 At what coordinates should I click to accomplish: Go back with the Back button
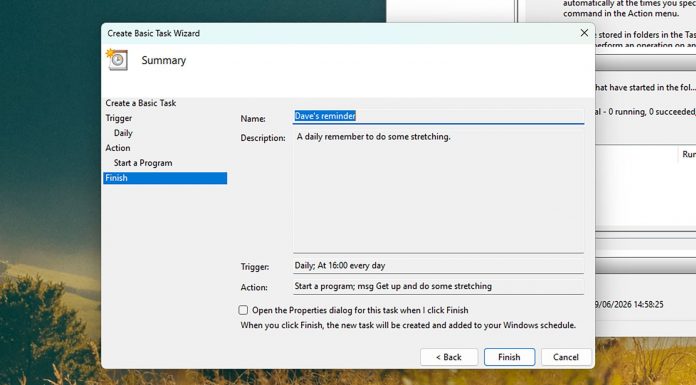coord(449,357)
